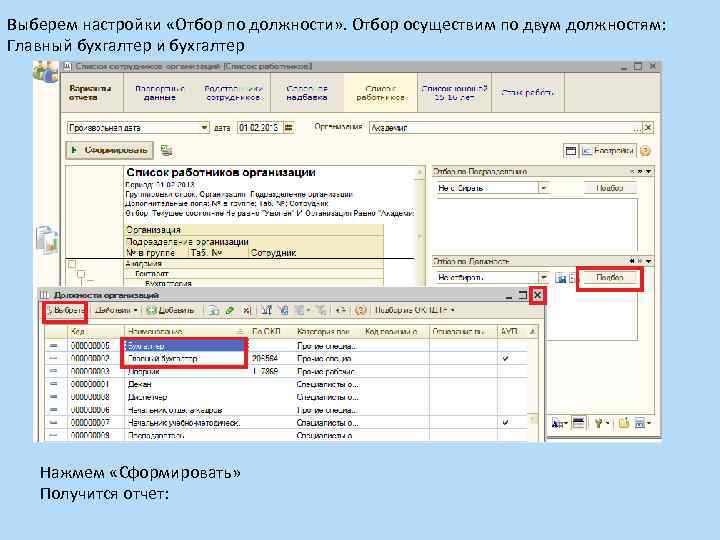Click Подбор in Отбор по Должности
Viewport: 720px width, 540px height.
pyautogui.click(x=609, y=277)
